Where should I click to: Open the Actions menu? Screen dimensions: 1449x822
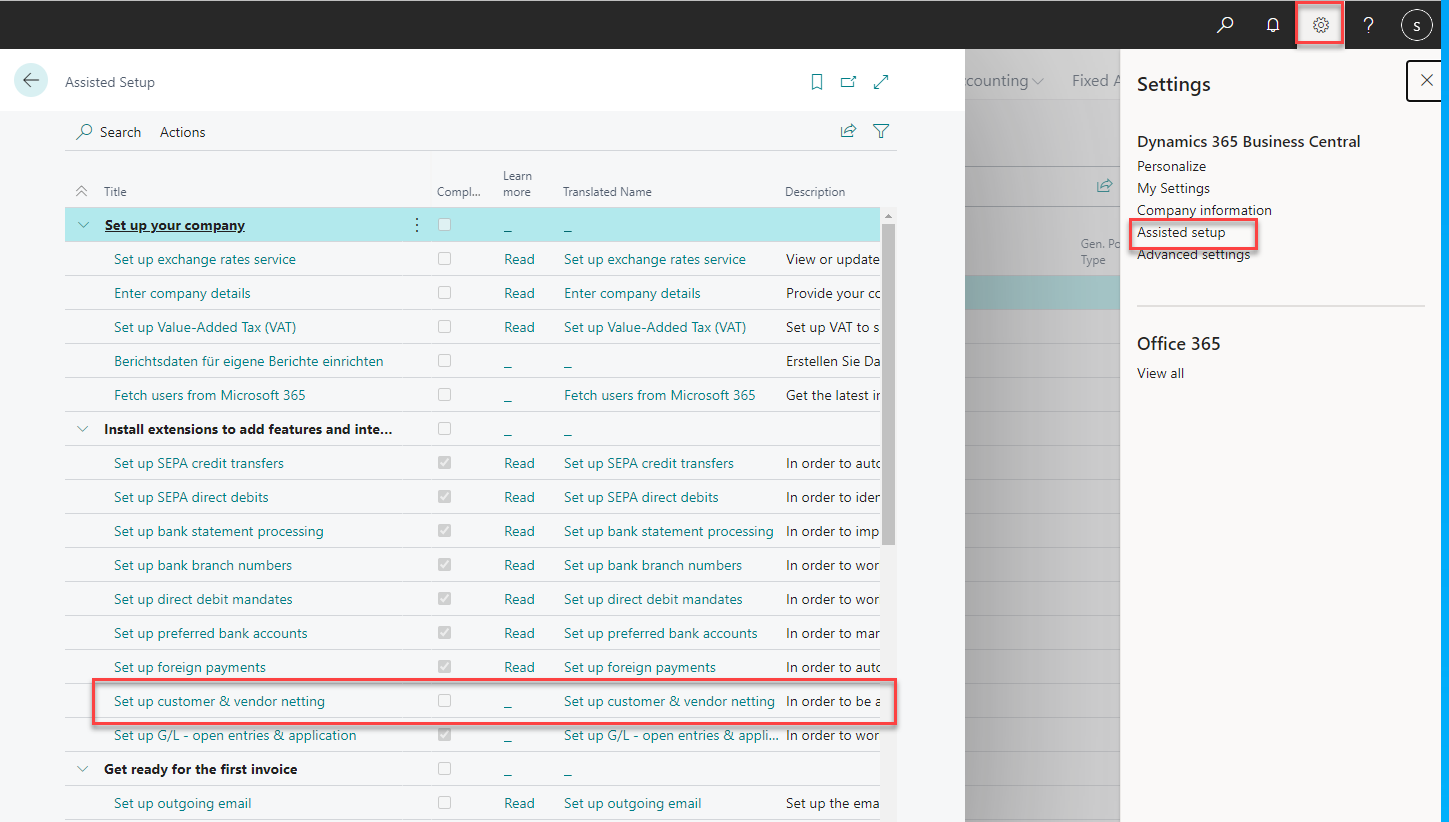[182, 131]
